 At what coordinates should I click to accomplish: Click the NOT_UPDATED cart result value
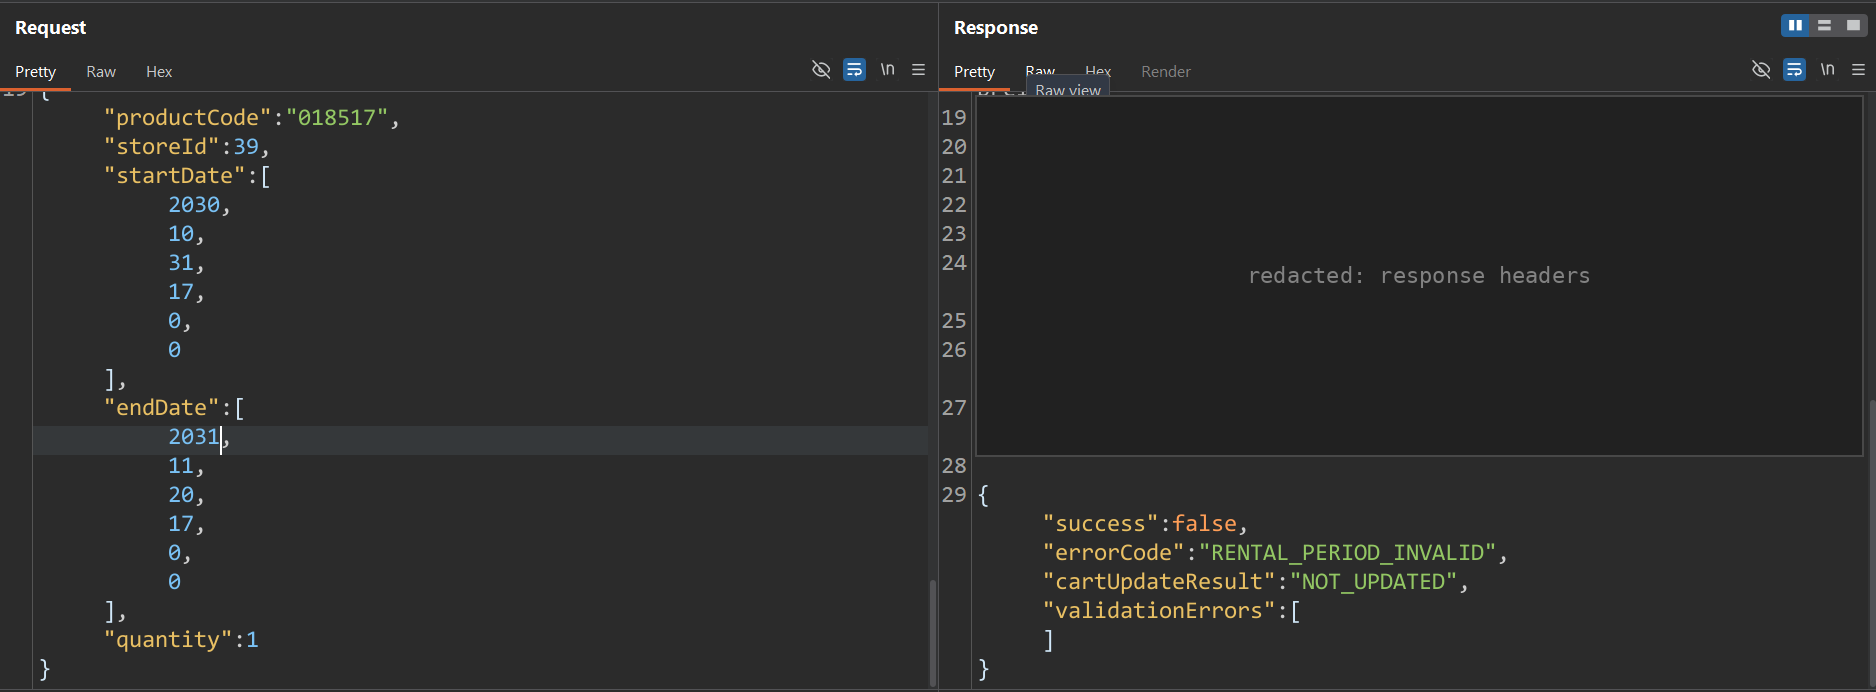(1373, 582)
